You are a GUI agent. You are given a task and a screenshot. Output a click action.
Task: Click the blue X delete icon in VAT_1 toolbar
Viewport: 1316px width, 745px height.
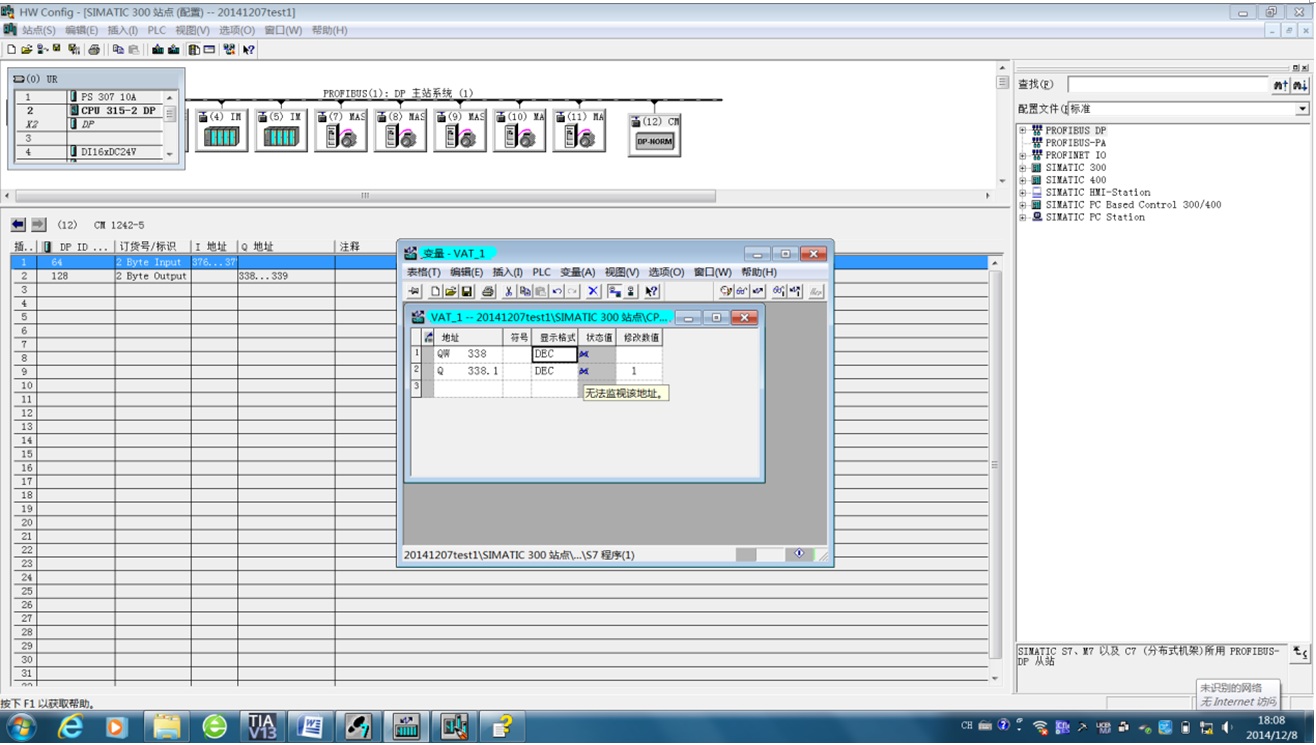(593, 291)
